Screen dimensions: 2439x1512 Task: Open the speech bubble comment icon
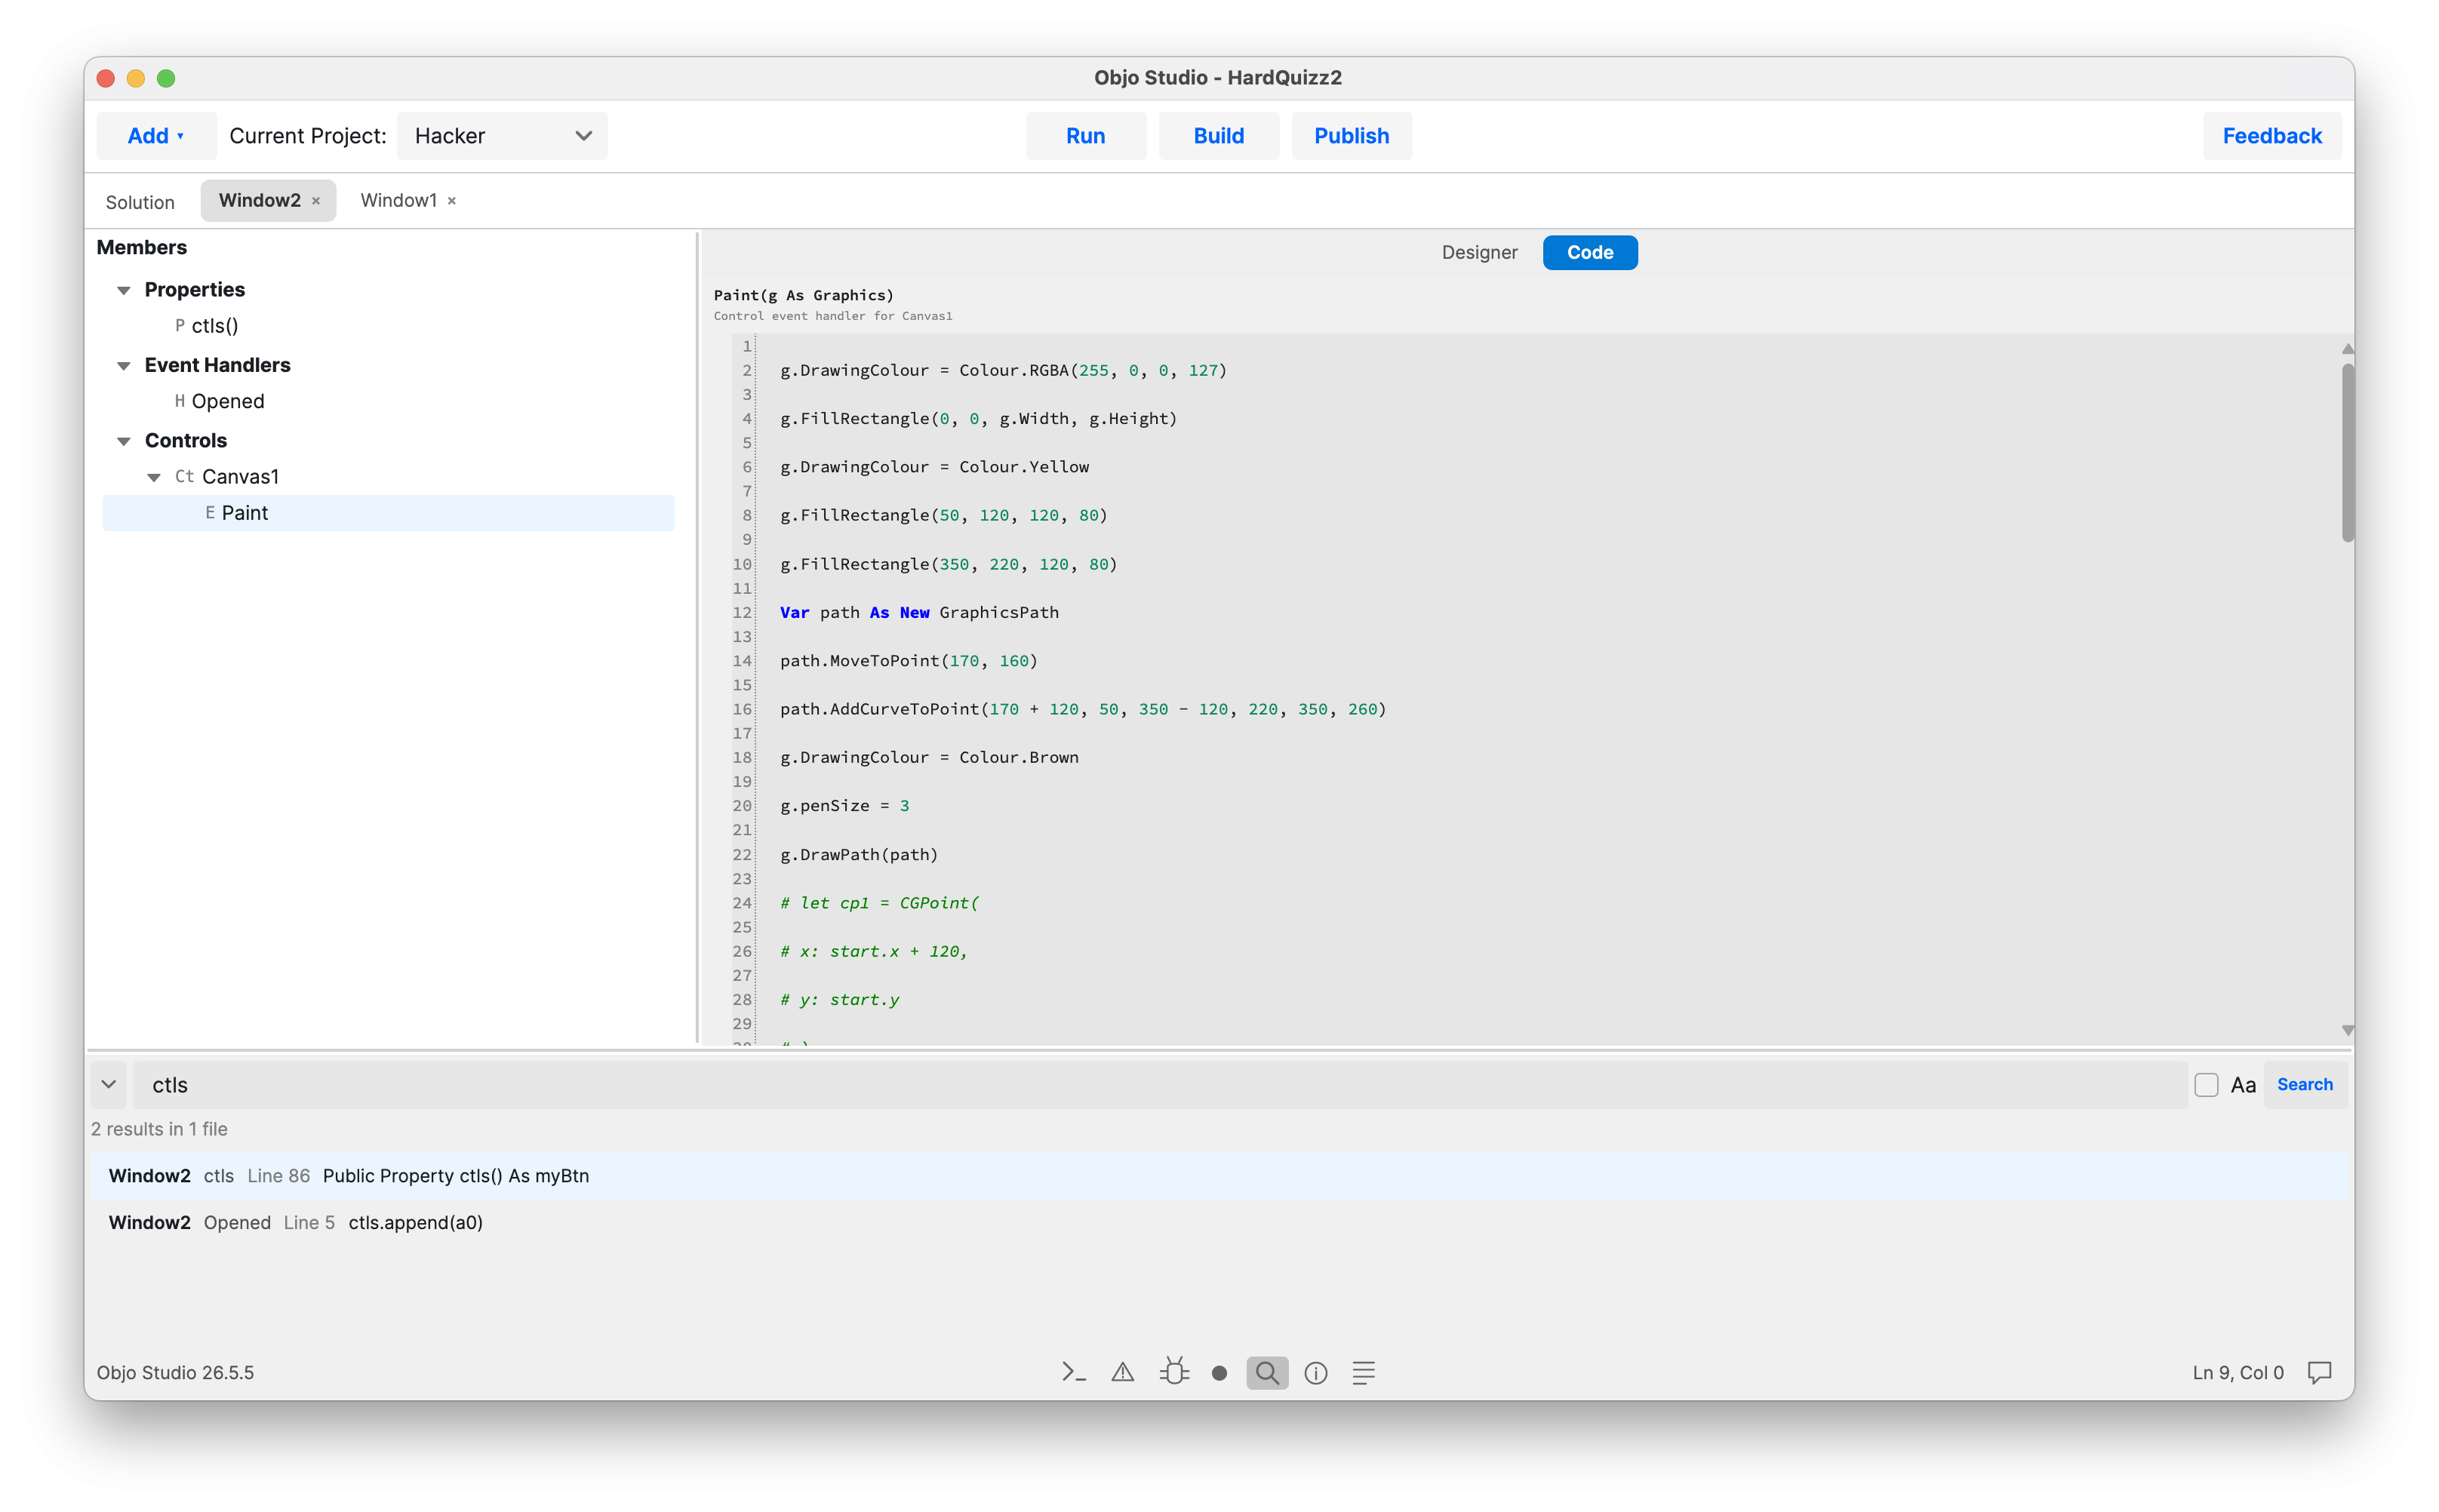(2320, 1372)
